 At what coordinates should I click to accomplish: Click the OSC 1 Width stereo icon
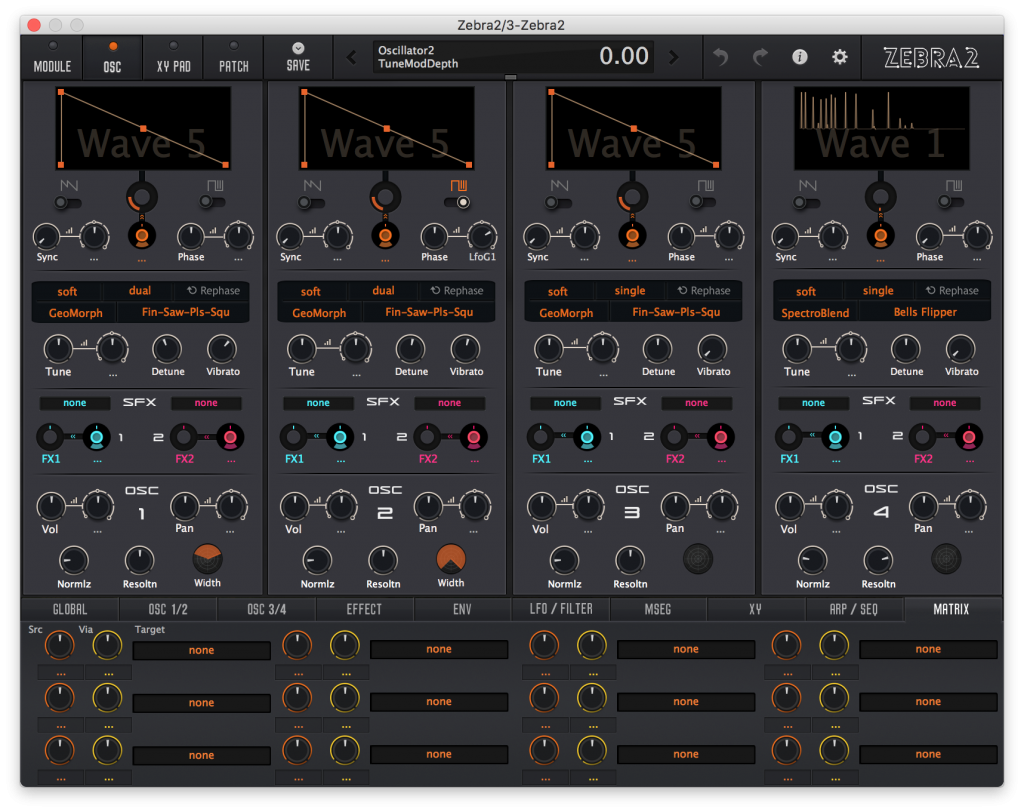[x=208, y=559]
